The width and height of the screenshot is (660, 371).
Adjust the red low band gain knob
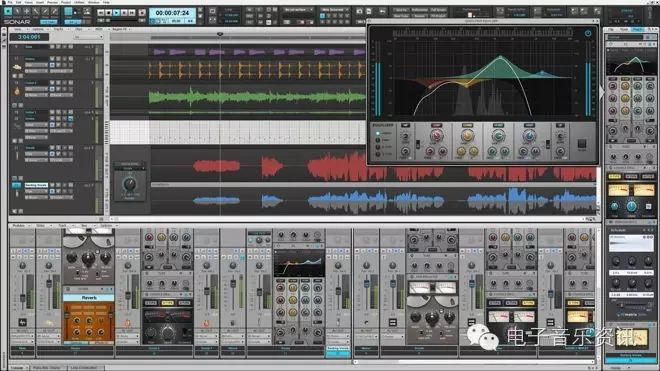click(436, 136)
